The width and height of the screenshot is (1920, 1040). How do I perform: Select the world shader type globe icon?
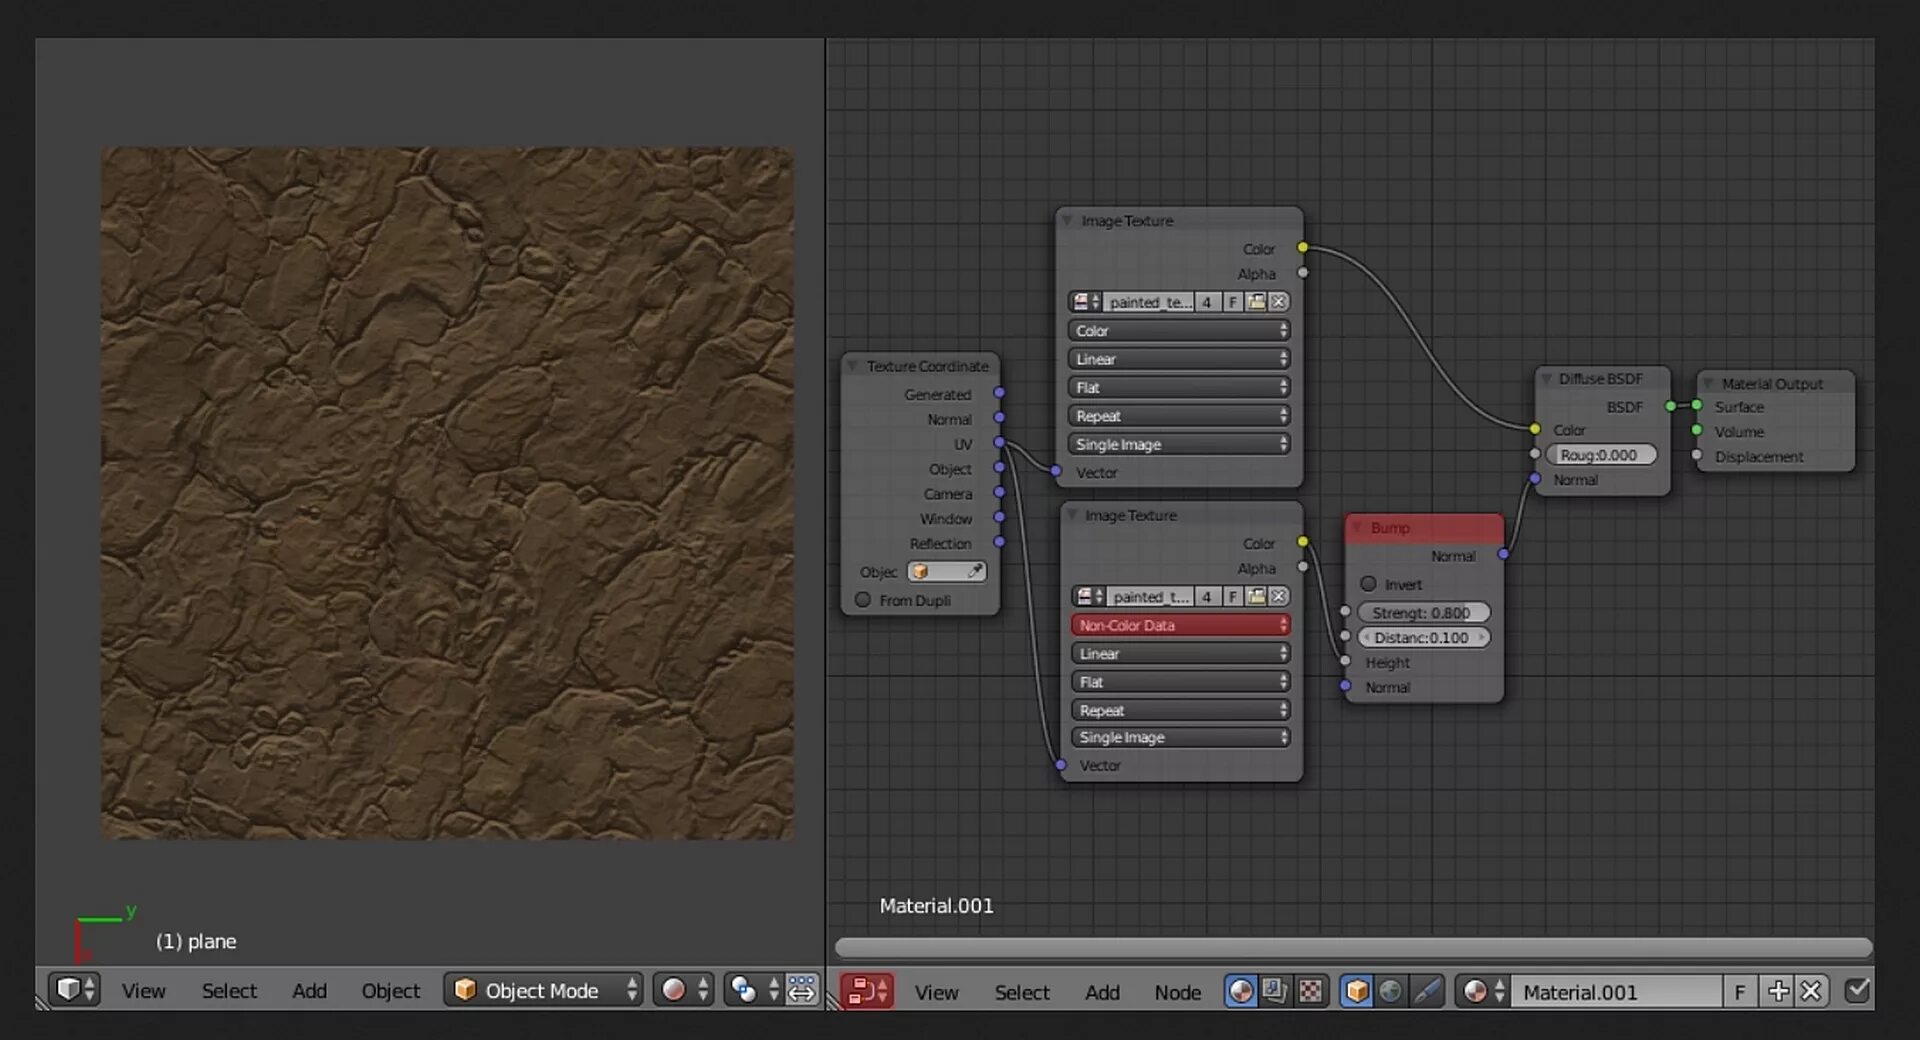(x=1390, y=991)
